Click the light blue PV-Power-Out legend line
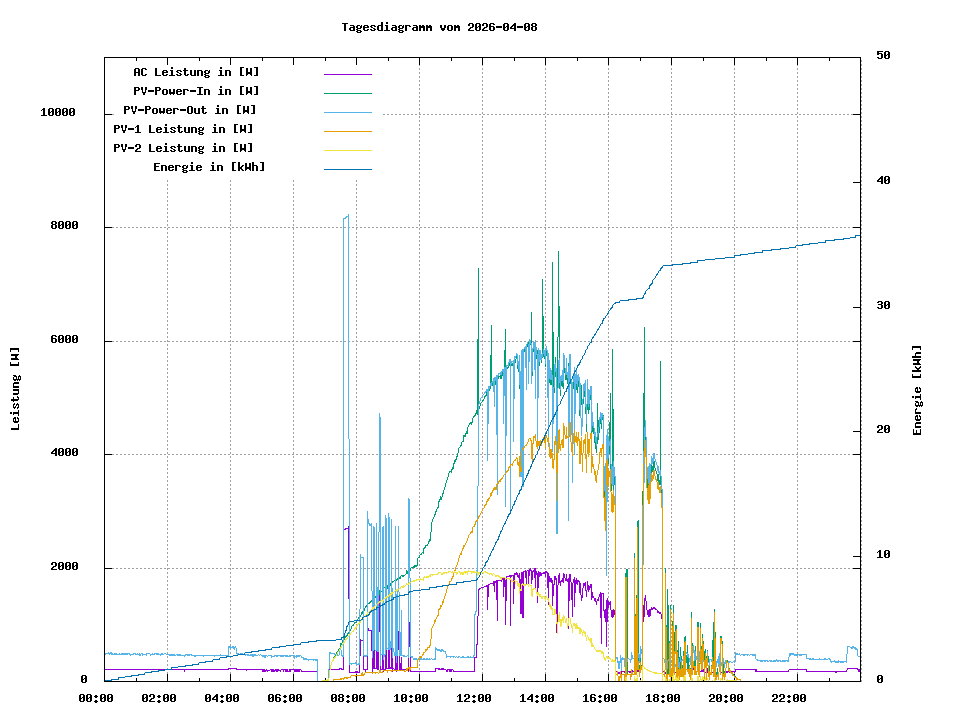 click(x=347, y=111)
